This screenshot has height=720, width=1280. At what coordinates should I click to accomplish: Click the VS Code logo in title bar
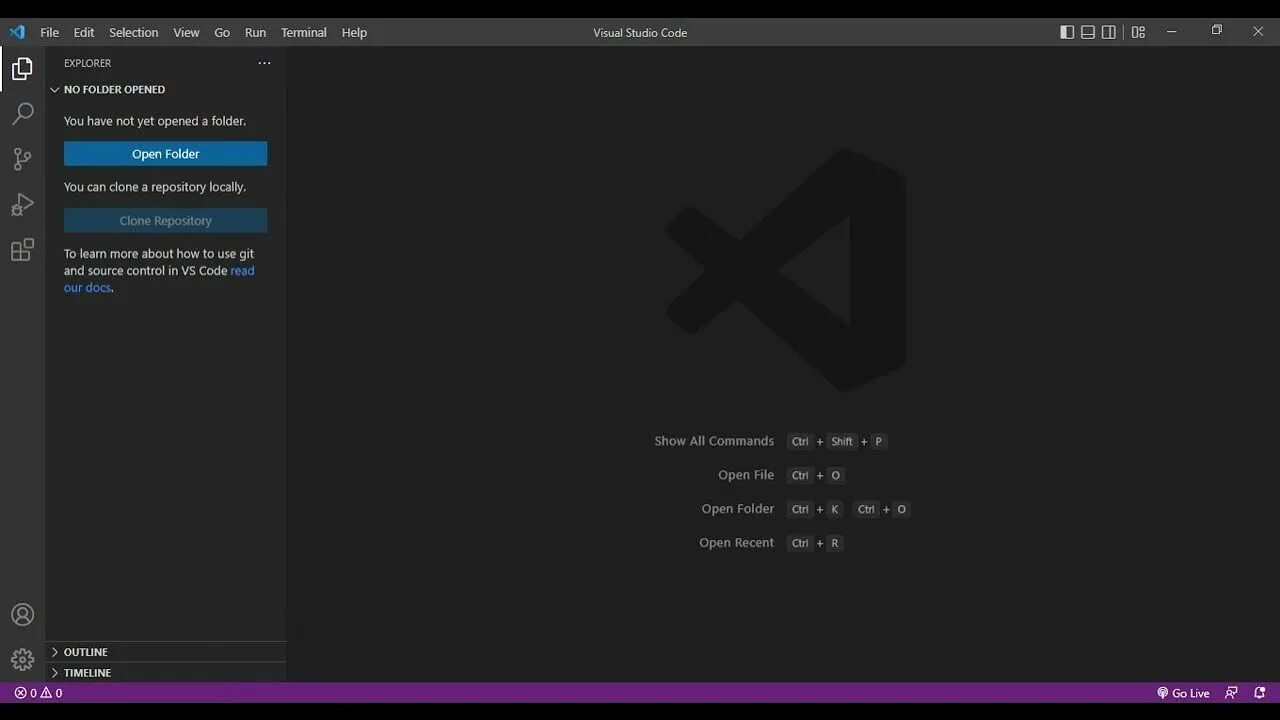click(17, 32)
